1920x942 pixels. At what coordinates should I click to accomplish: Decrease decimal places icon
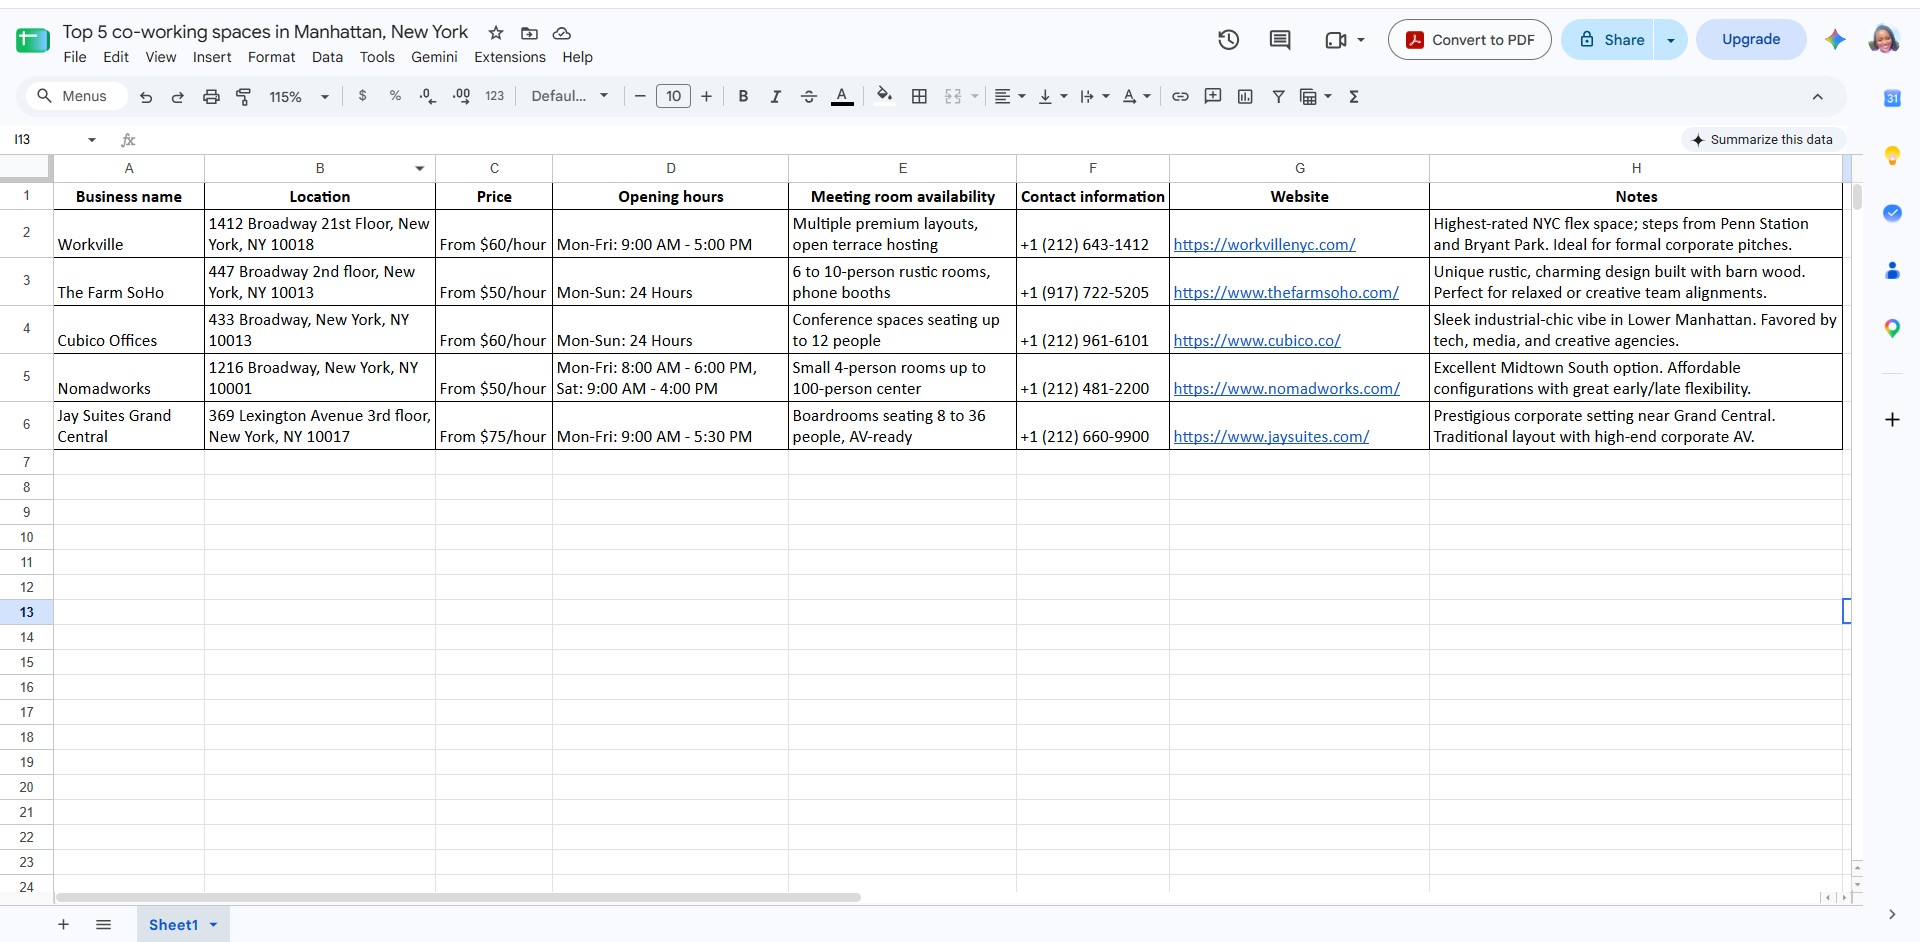(x=428, y=96)
